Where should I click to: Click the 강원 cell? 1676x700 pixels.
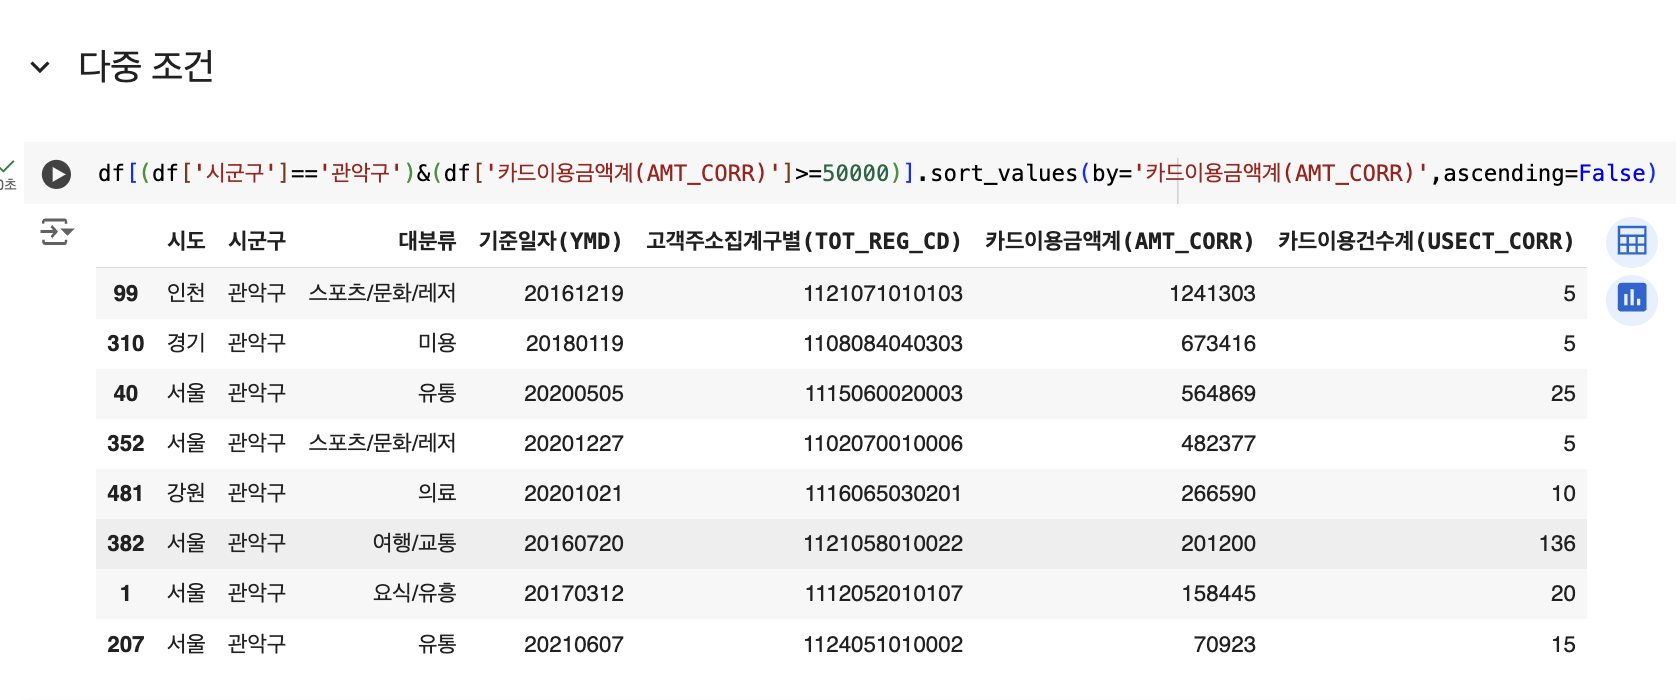(x=186, y=493)
